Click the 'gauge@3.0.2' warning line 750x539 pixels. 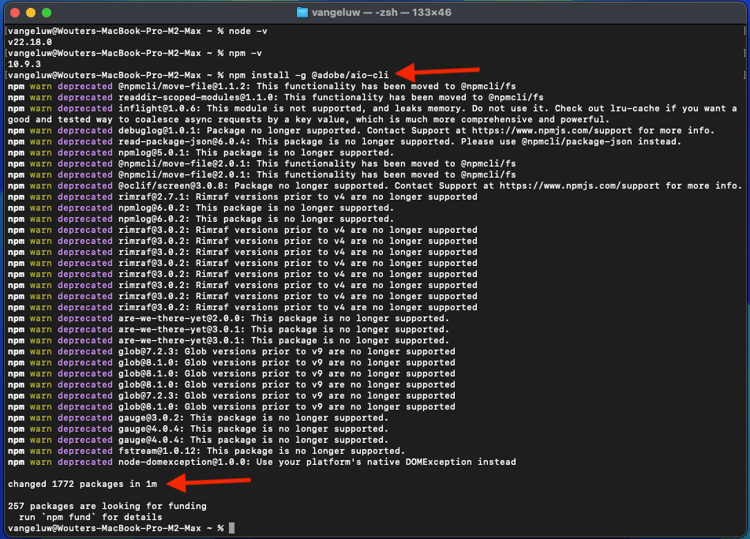[x=198, y=418]
